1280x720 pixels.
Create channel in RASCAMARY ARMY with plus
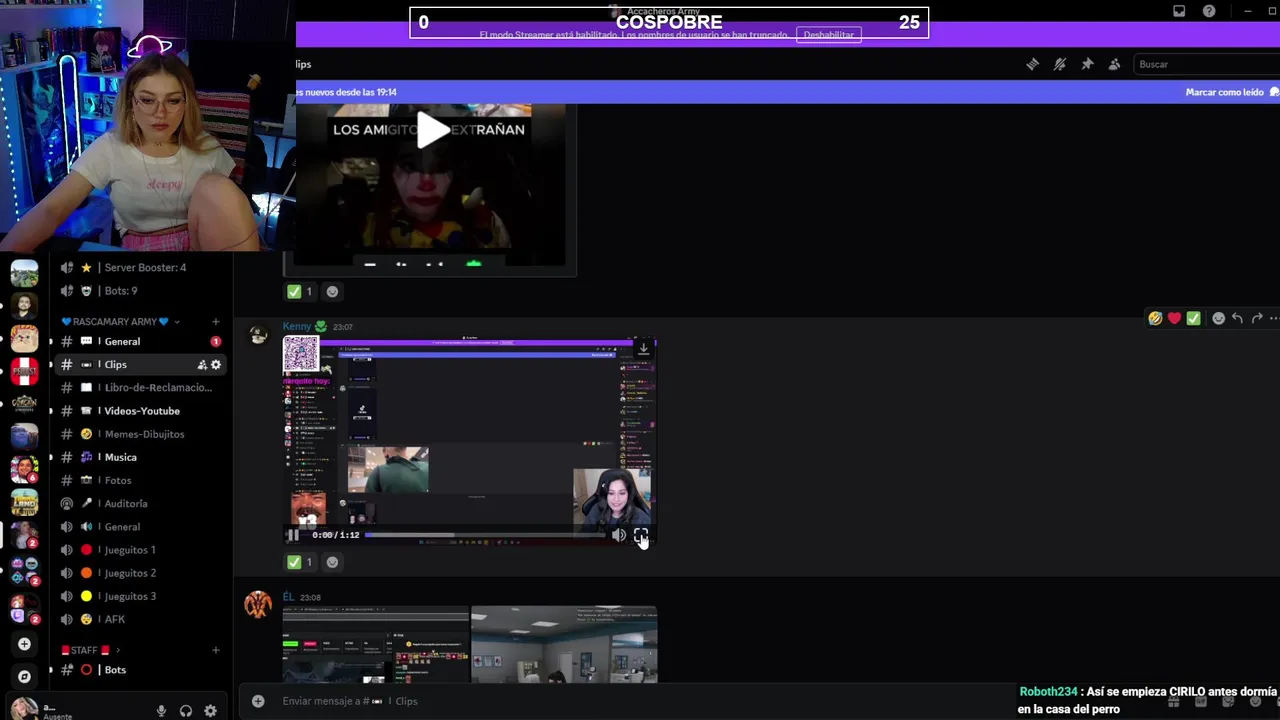coord(215,322)
